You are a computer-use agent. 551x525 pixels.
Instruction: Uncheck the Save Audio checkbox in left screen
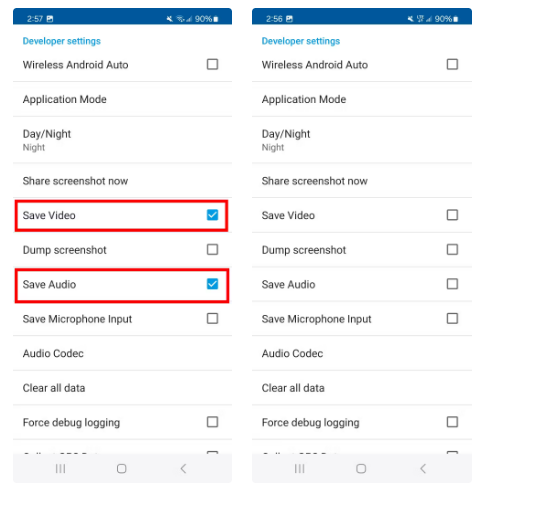point(212,284)
